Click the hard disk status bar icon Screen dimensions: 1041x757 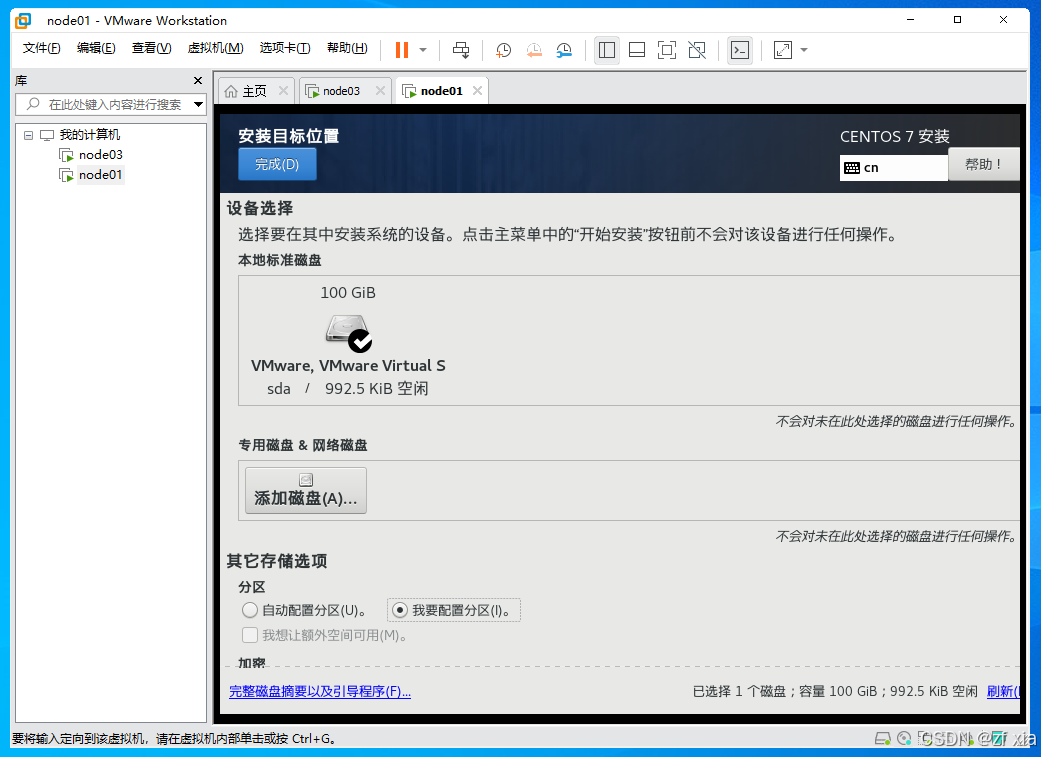pos(882,738)
